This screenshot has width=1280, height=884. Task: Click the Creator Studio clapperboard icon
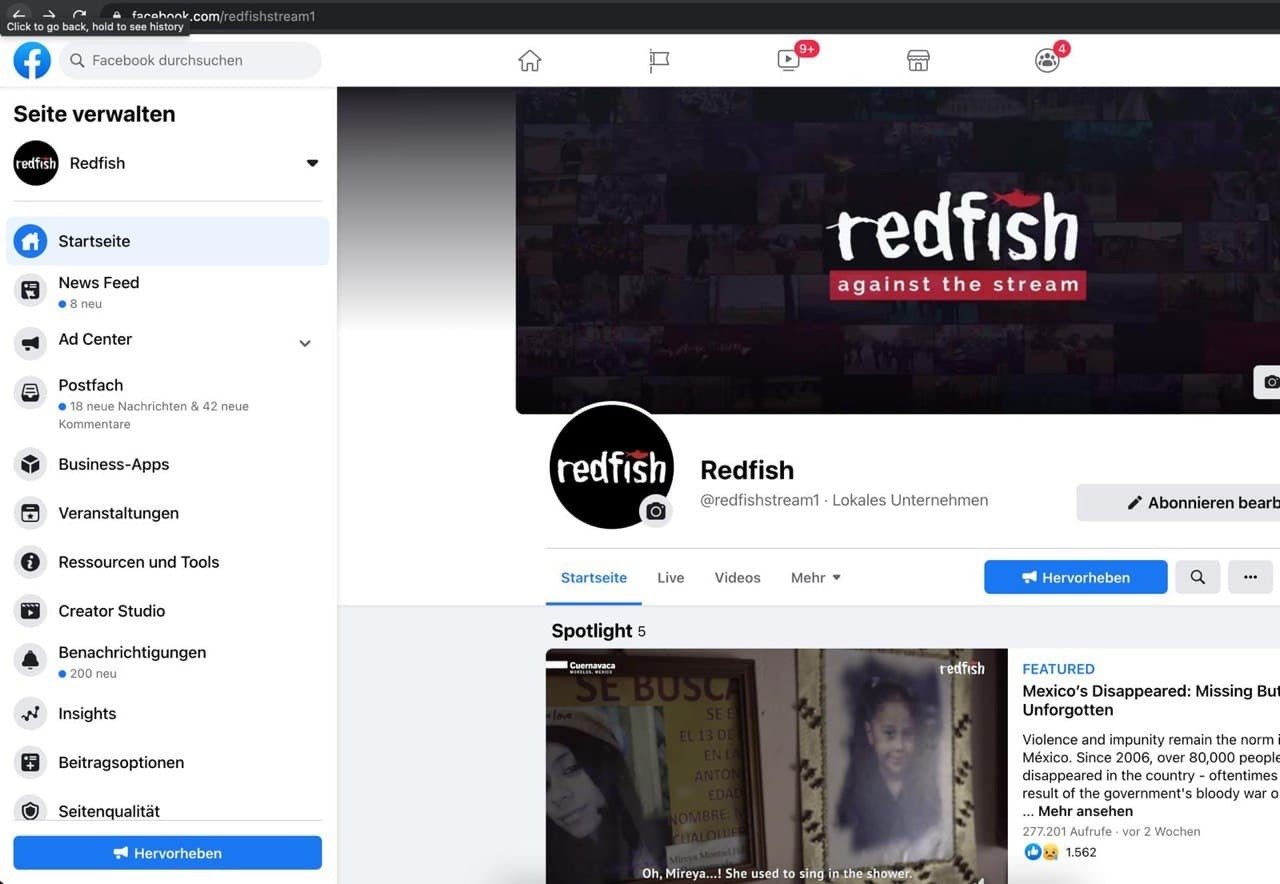(x=31, y=611)
